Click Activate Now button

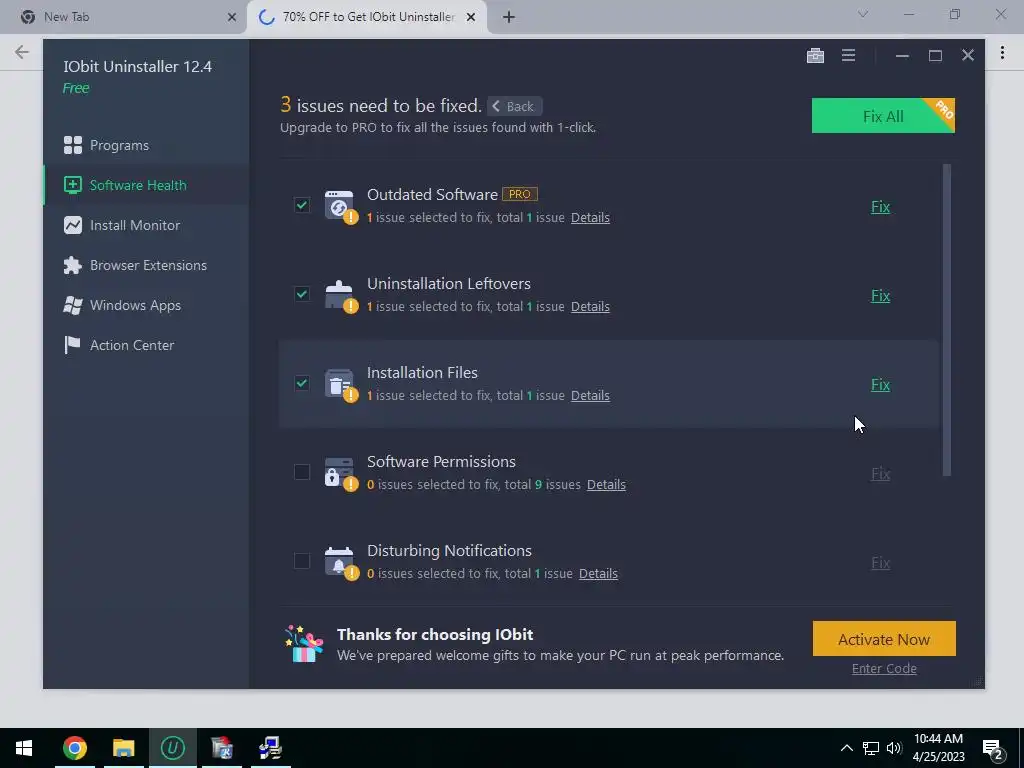[x=884, y=639]
